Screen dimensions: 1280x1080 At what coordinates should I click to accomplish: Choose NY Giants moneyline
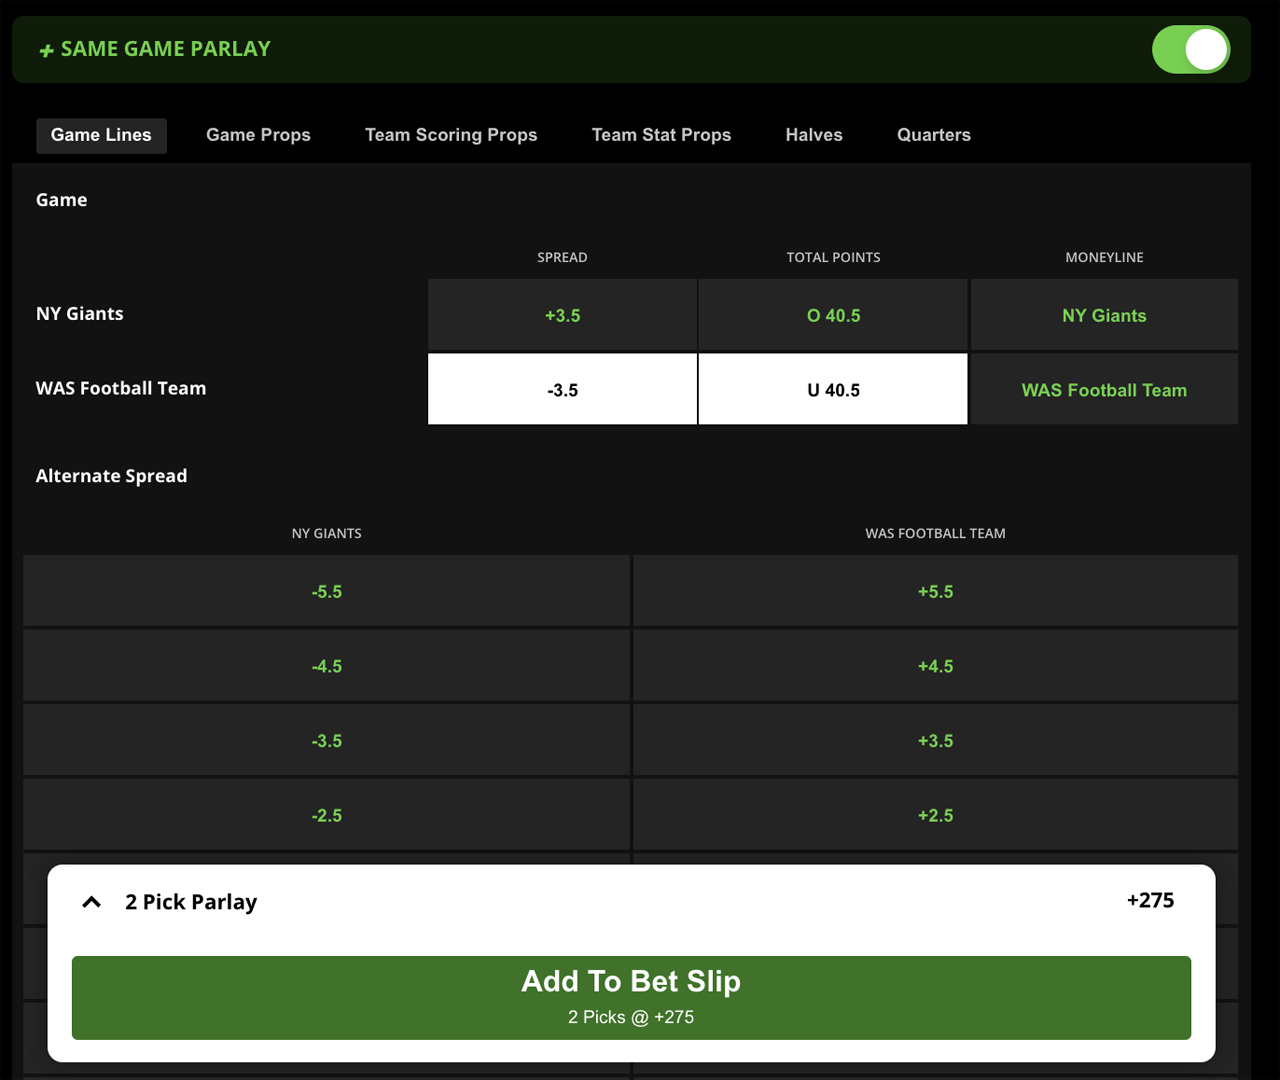coord(1104,315)
